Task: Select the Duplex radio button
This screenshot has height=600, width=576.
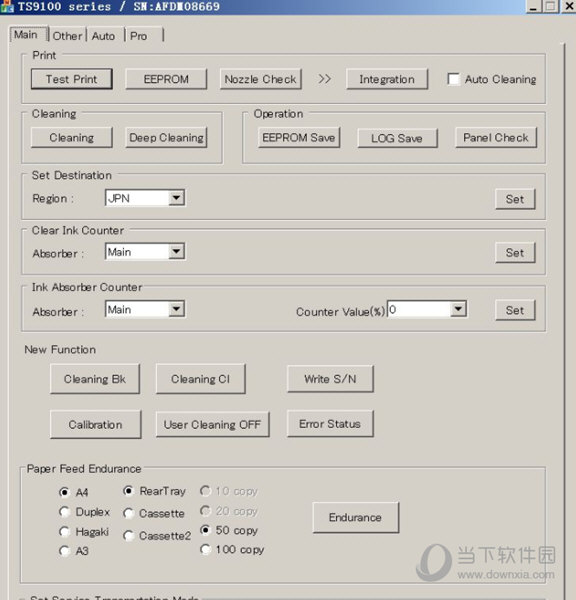Action: click(x=64, y=512)
